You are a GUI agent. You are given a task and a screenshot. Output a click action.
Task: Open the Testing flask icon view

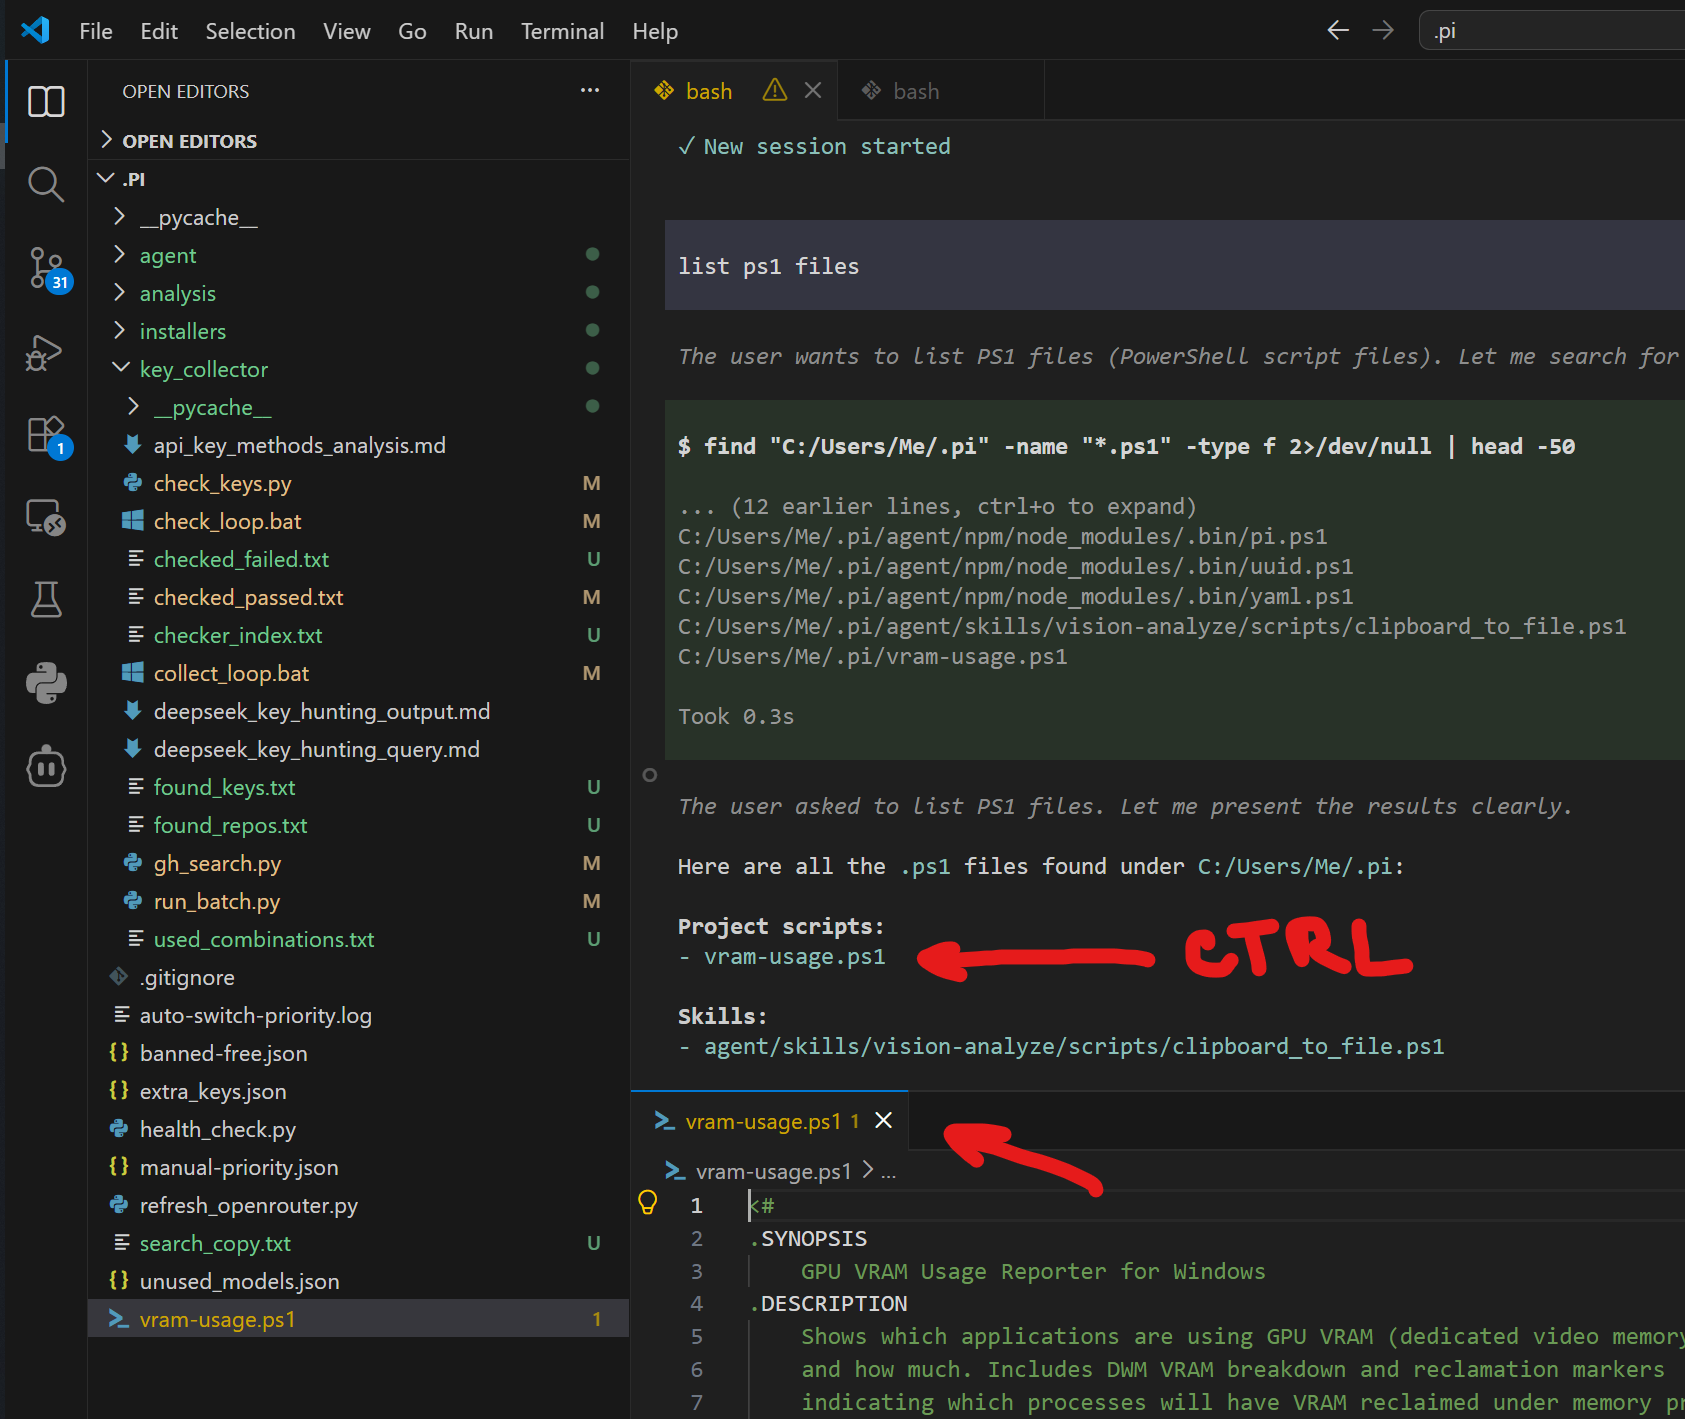pos(46,600)
